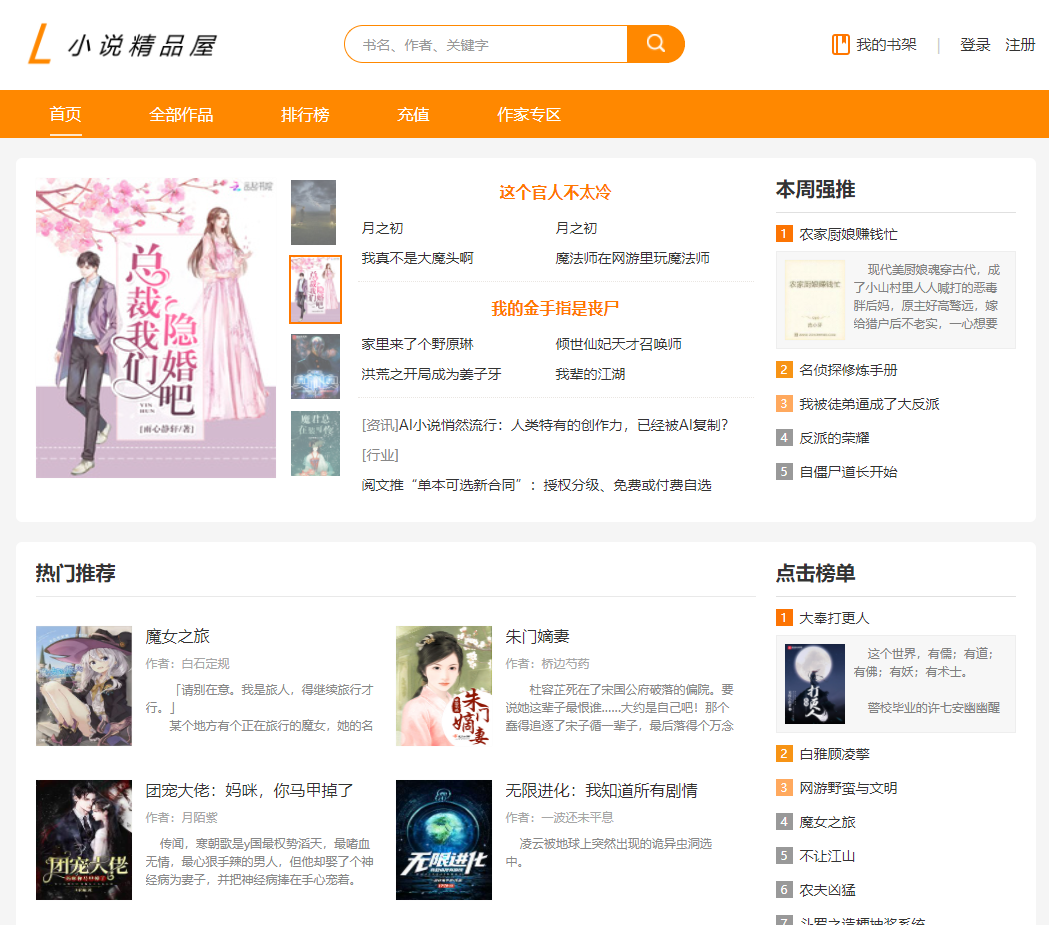Open 我真不是大魔头啊 link
The image size is (1049, 925).
click(417, 258)
